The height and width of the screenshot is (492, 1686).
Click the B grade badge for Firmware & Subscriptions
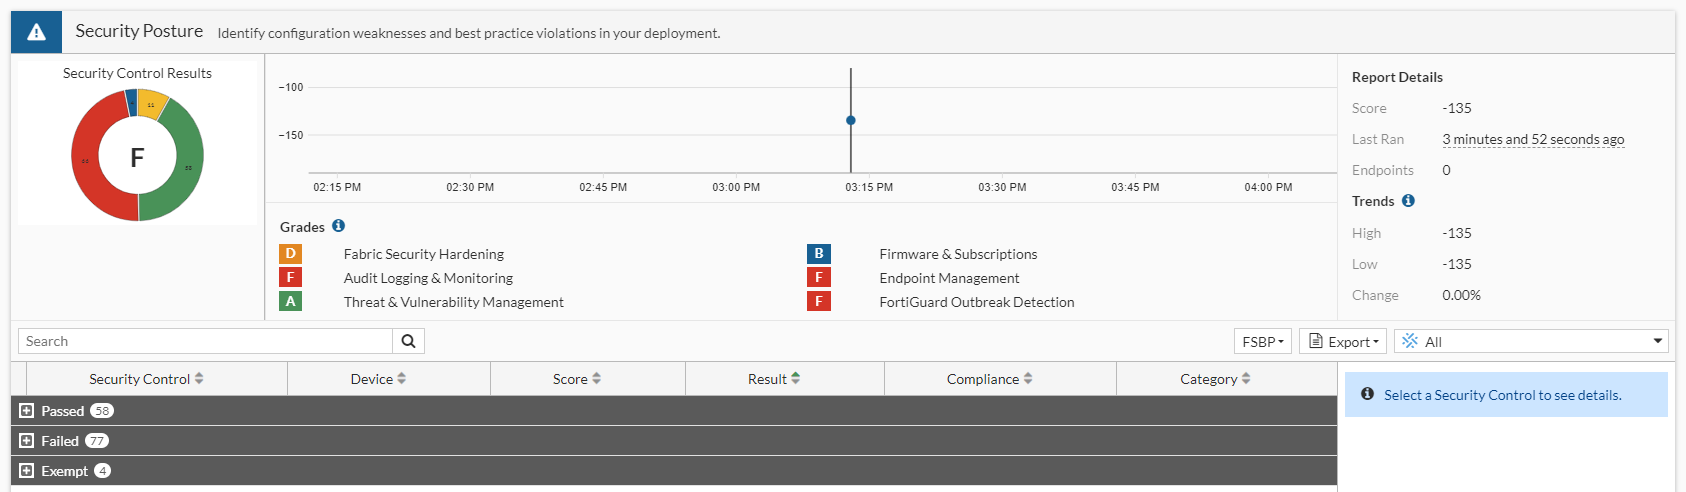click(819, 254)
